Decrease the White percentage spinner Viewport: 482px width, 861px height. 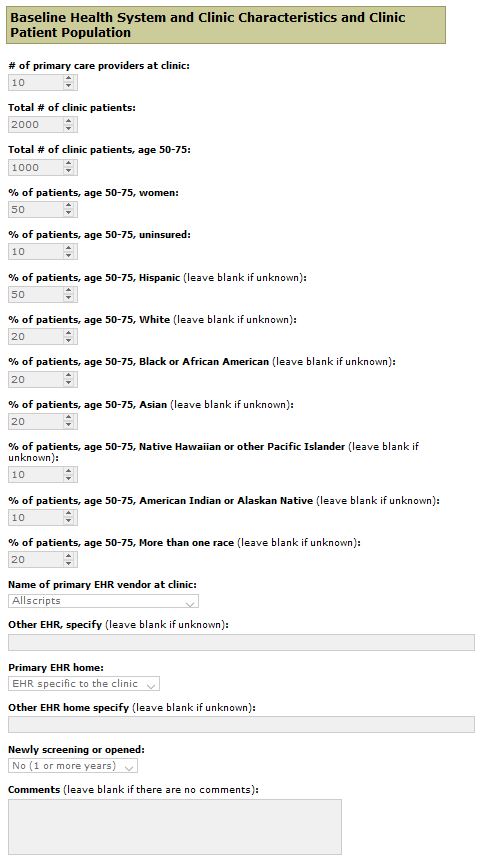point(69,340)
